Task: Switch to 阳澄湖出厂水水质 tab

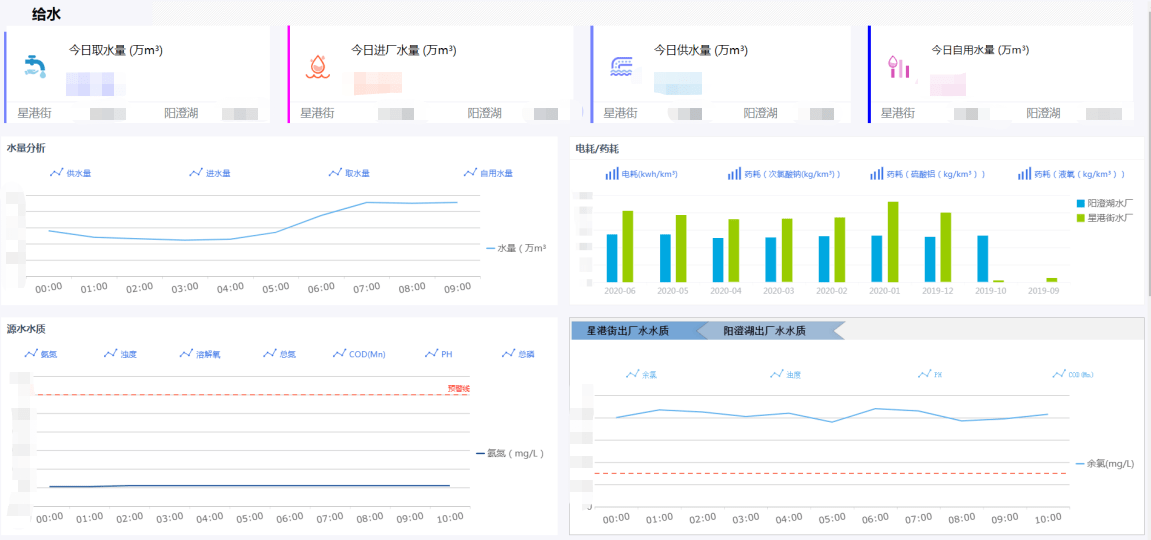Action: [765, 330]
